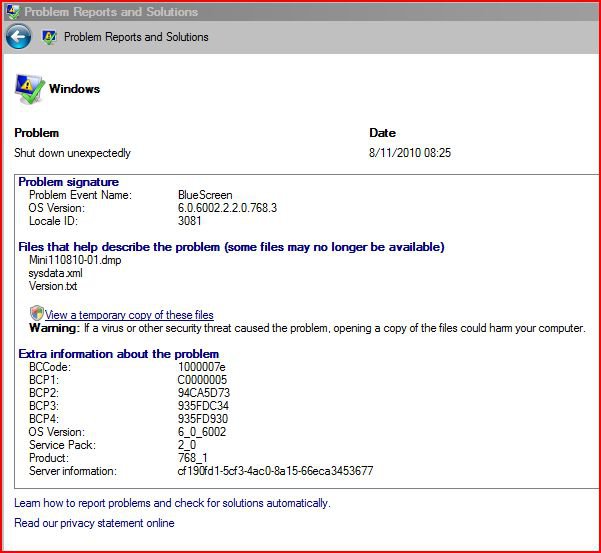This screenshot has width=601, height=553.
Task: Select Service Pack value 2_0
Action: (x=187, y=445)
